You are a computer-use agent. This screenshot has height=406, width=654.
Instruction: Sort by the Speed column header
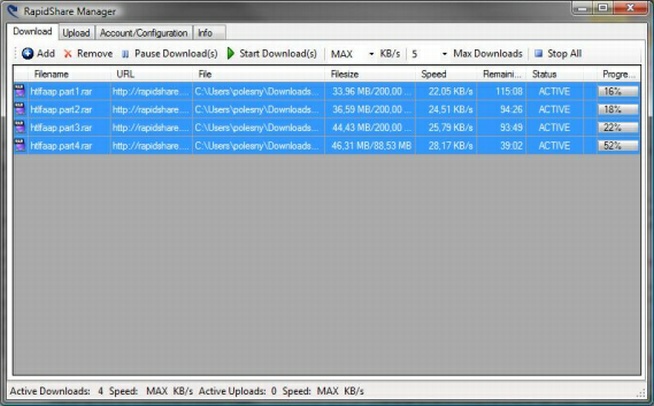(x=446, y=74)
